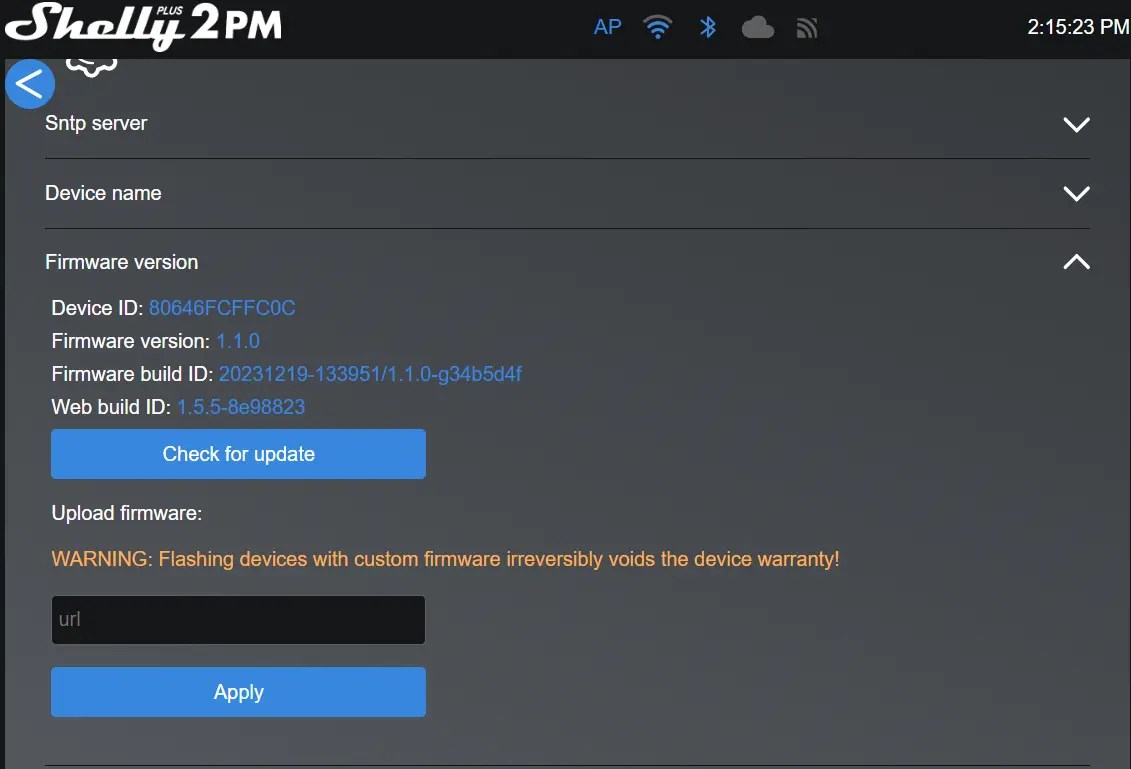
Task: Click the Bluetooth status icon
Action: 708,27
